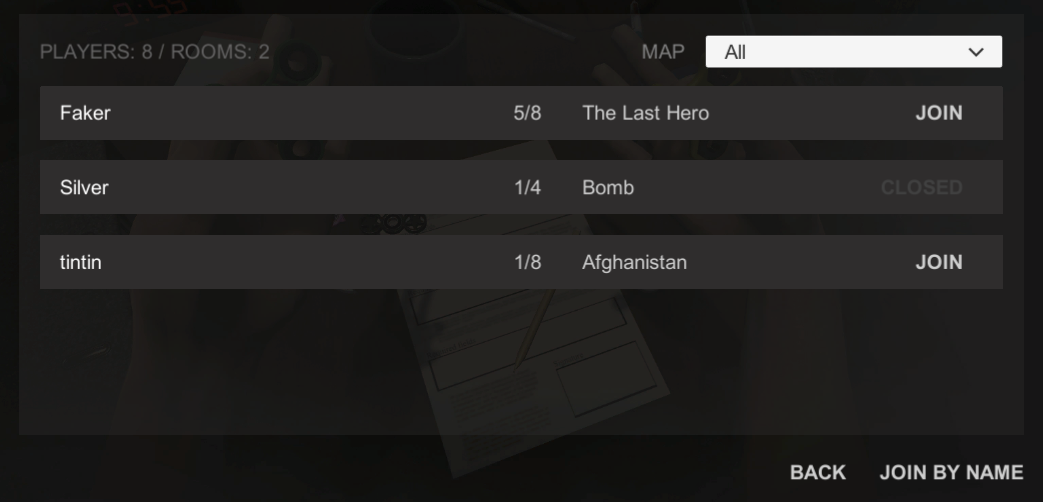The height and width of the screenshot is (502, 1043).
Task: Select the Faker room name
Action: 85,113
